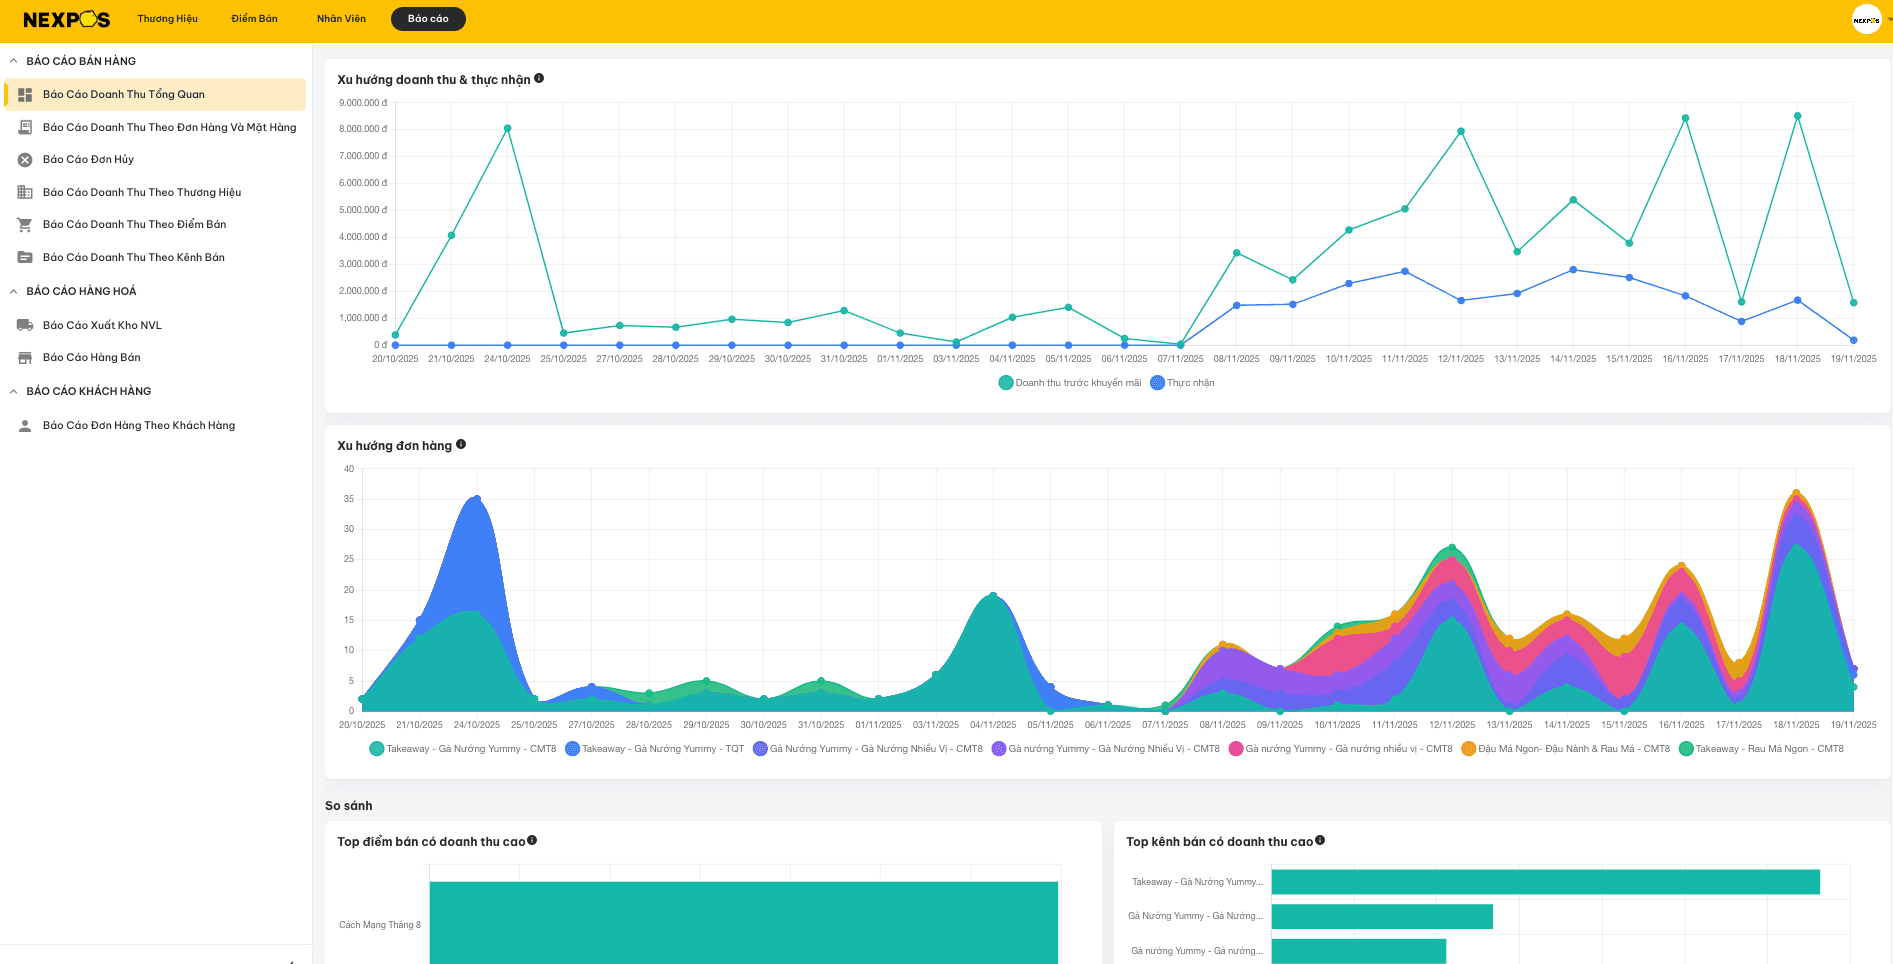
Task: Click info icon next to Xu hướng doanh thu
Action: coord(539,78)
